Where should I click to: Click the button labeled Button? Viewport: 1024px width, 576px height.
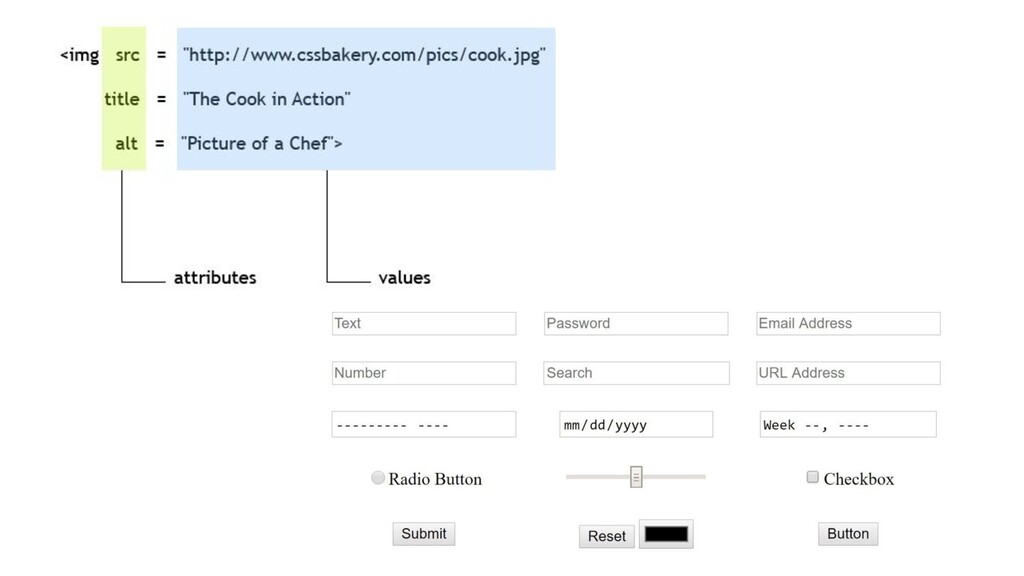(848, 534)
